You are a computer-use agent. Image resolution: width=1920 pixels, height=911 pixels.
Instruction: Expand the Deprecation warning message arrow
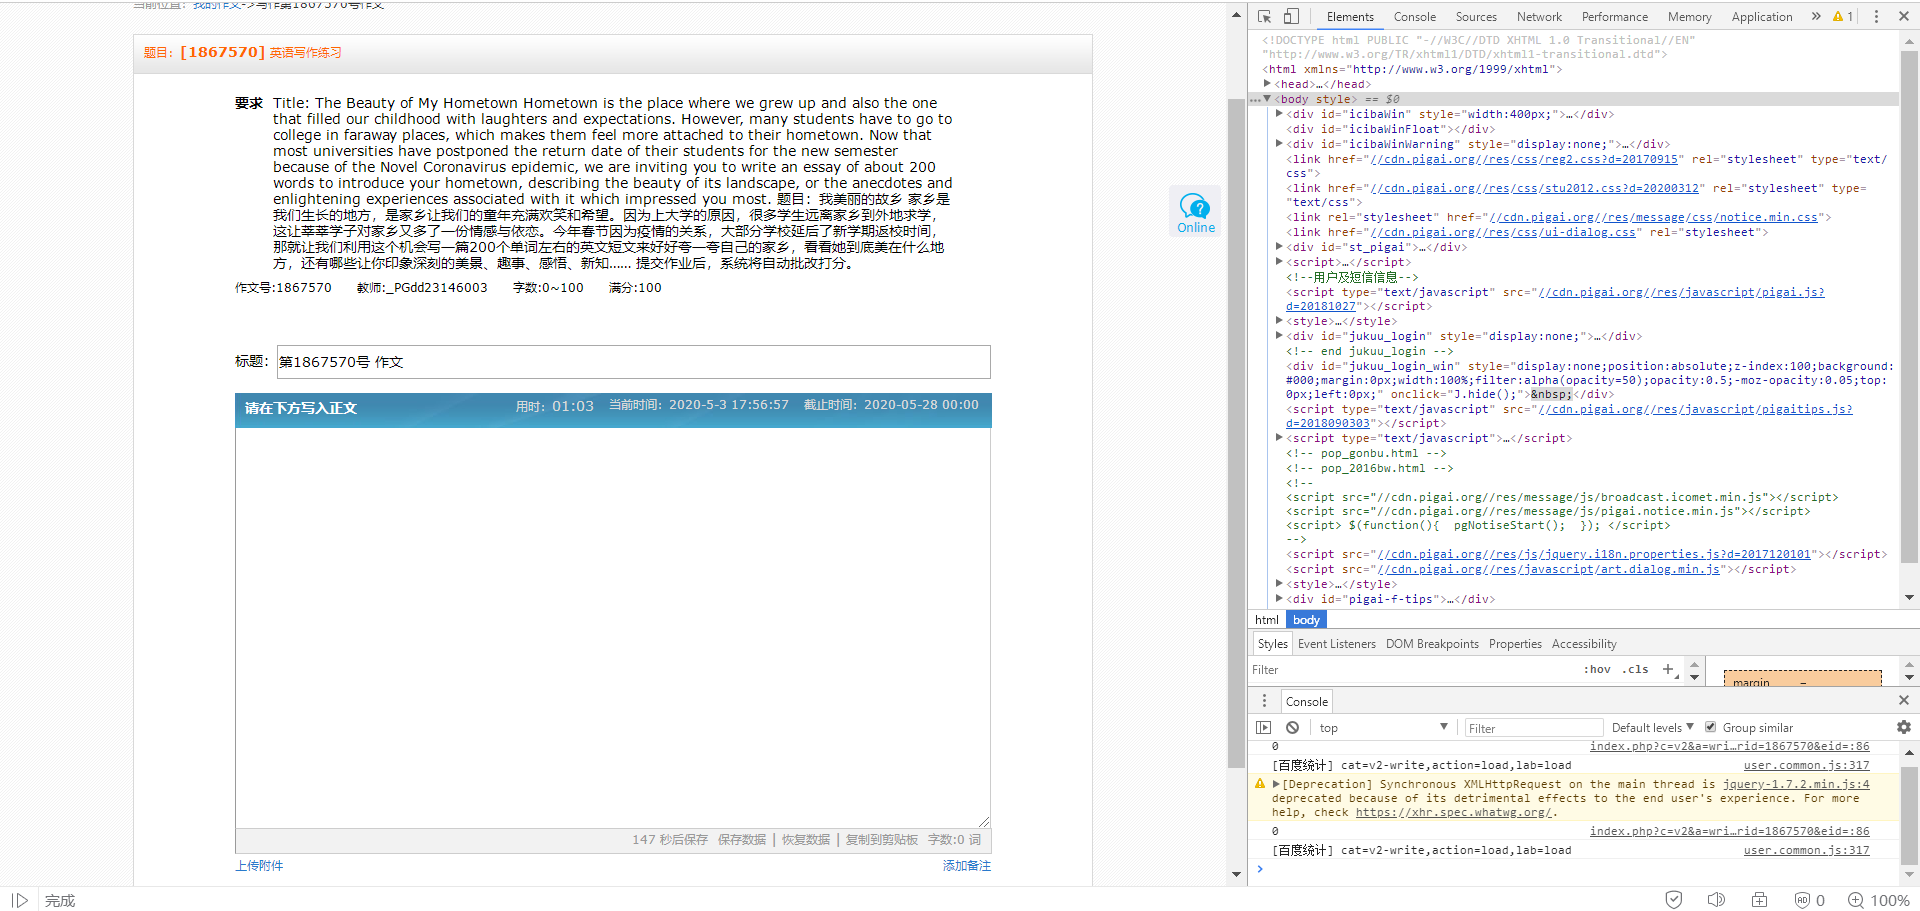[x=1276, y=784]
